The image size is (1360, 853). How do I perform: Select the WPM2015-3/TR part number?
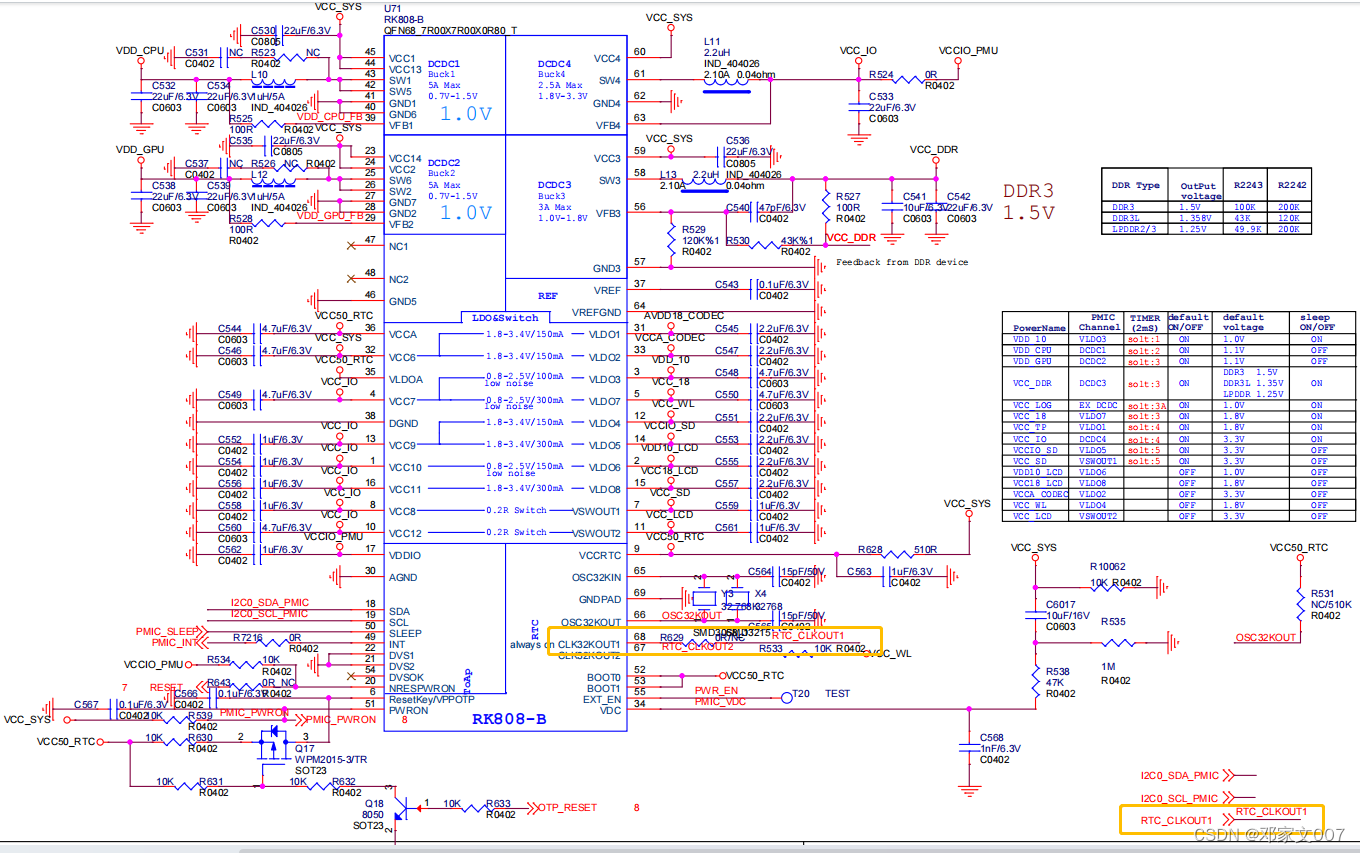click(330, 759)
